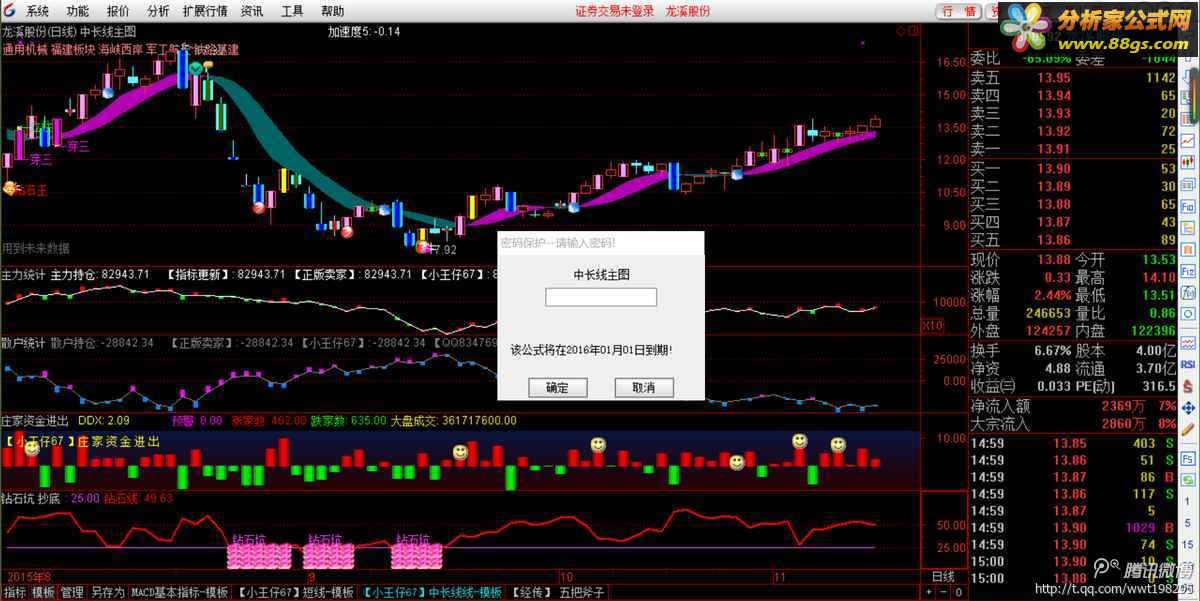Click the wavy lines chart icon above RSI
The width and height of the screenshot is (1200, 601).
(1189, 343)
